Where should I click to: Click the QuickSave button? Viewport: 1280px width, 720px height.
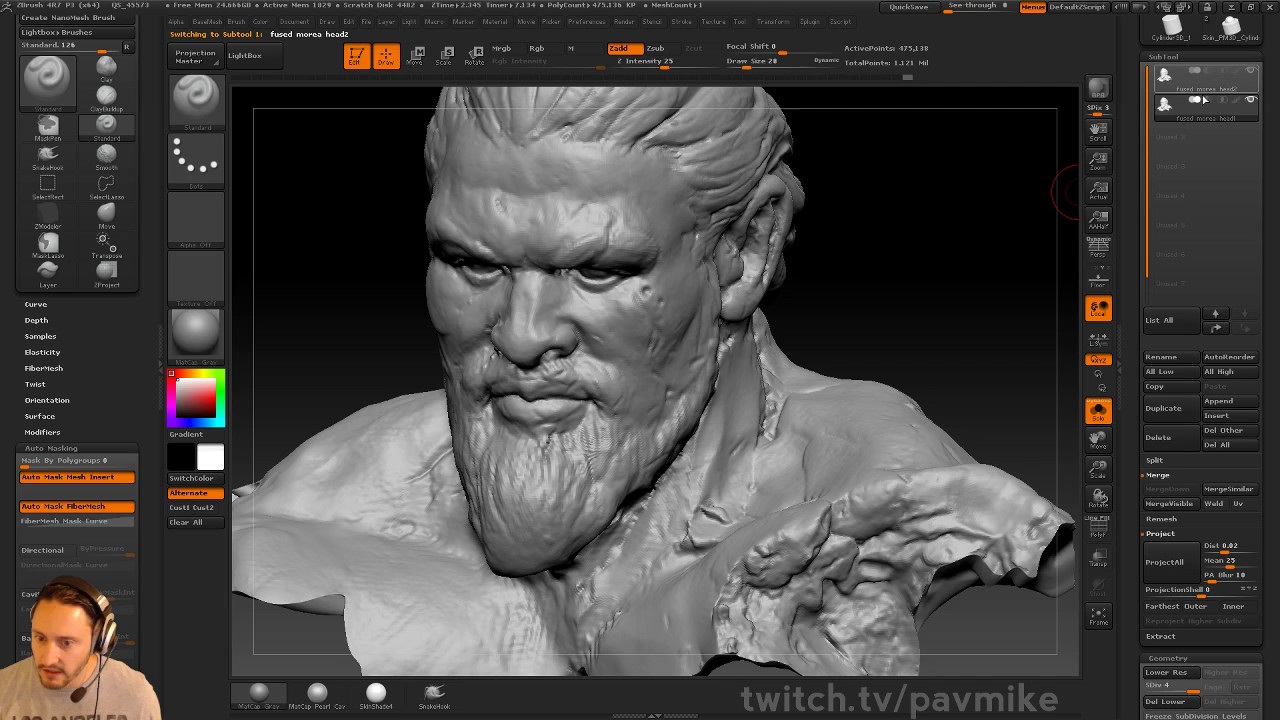[909, 7]
